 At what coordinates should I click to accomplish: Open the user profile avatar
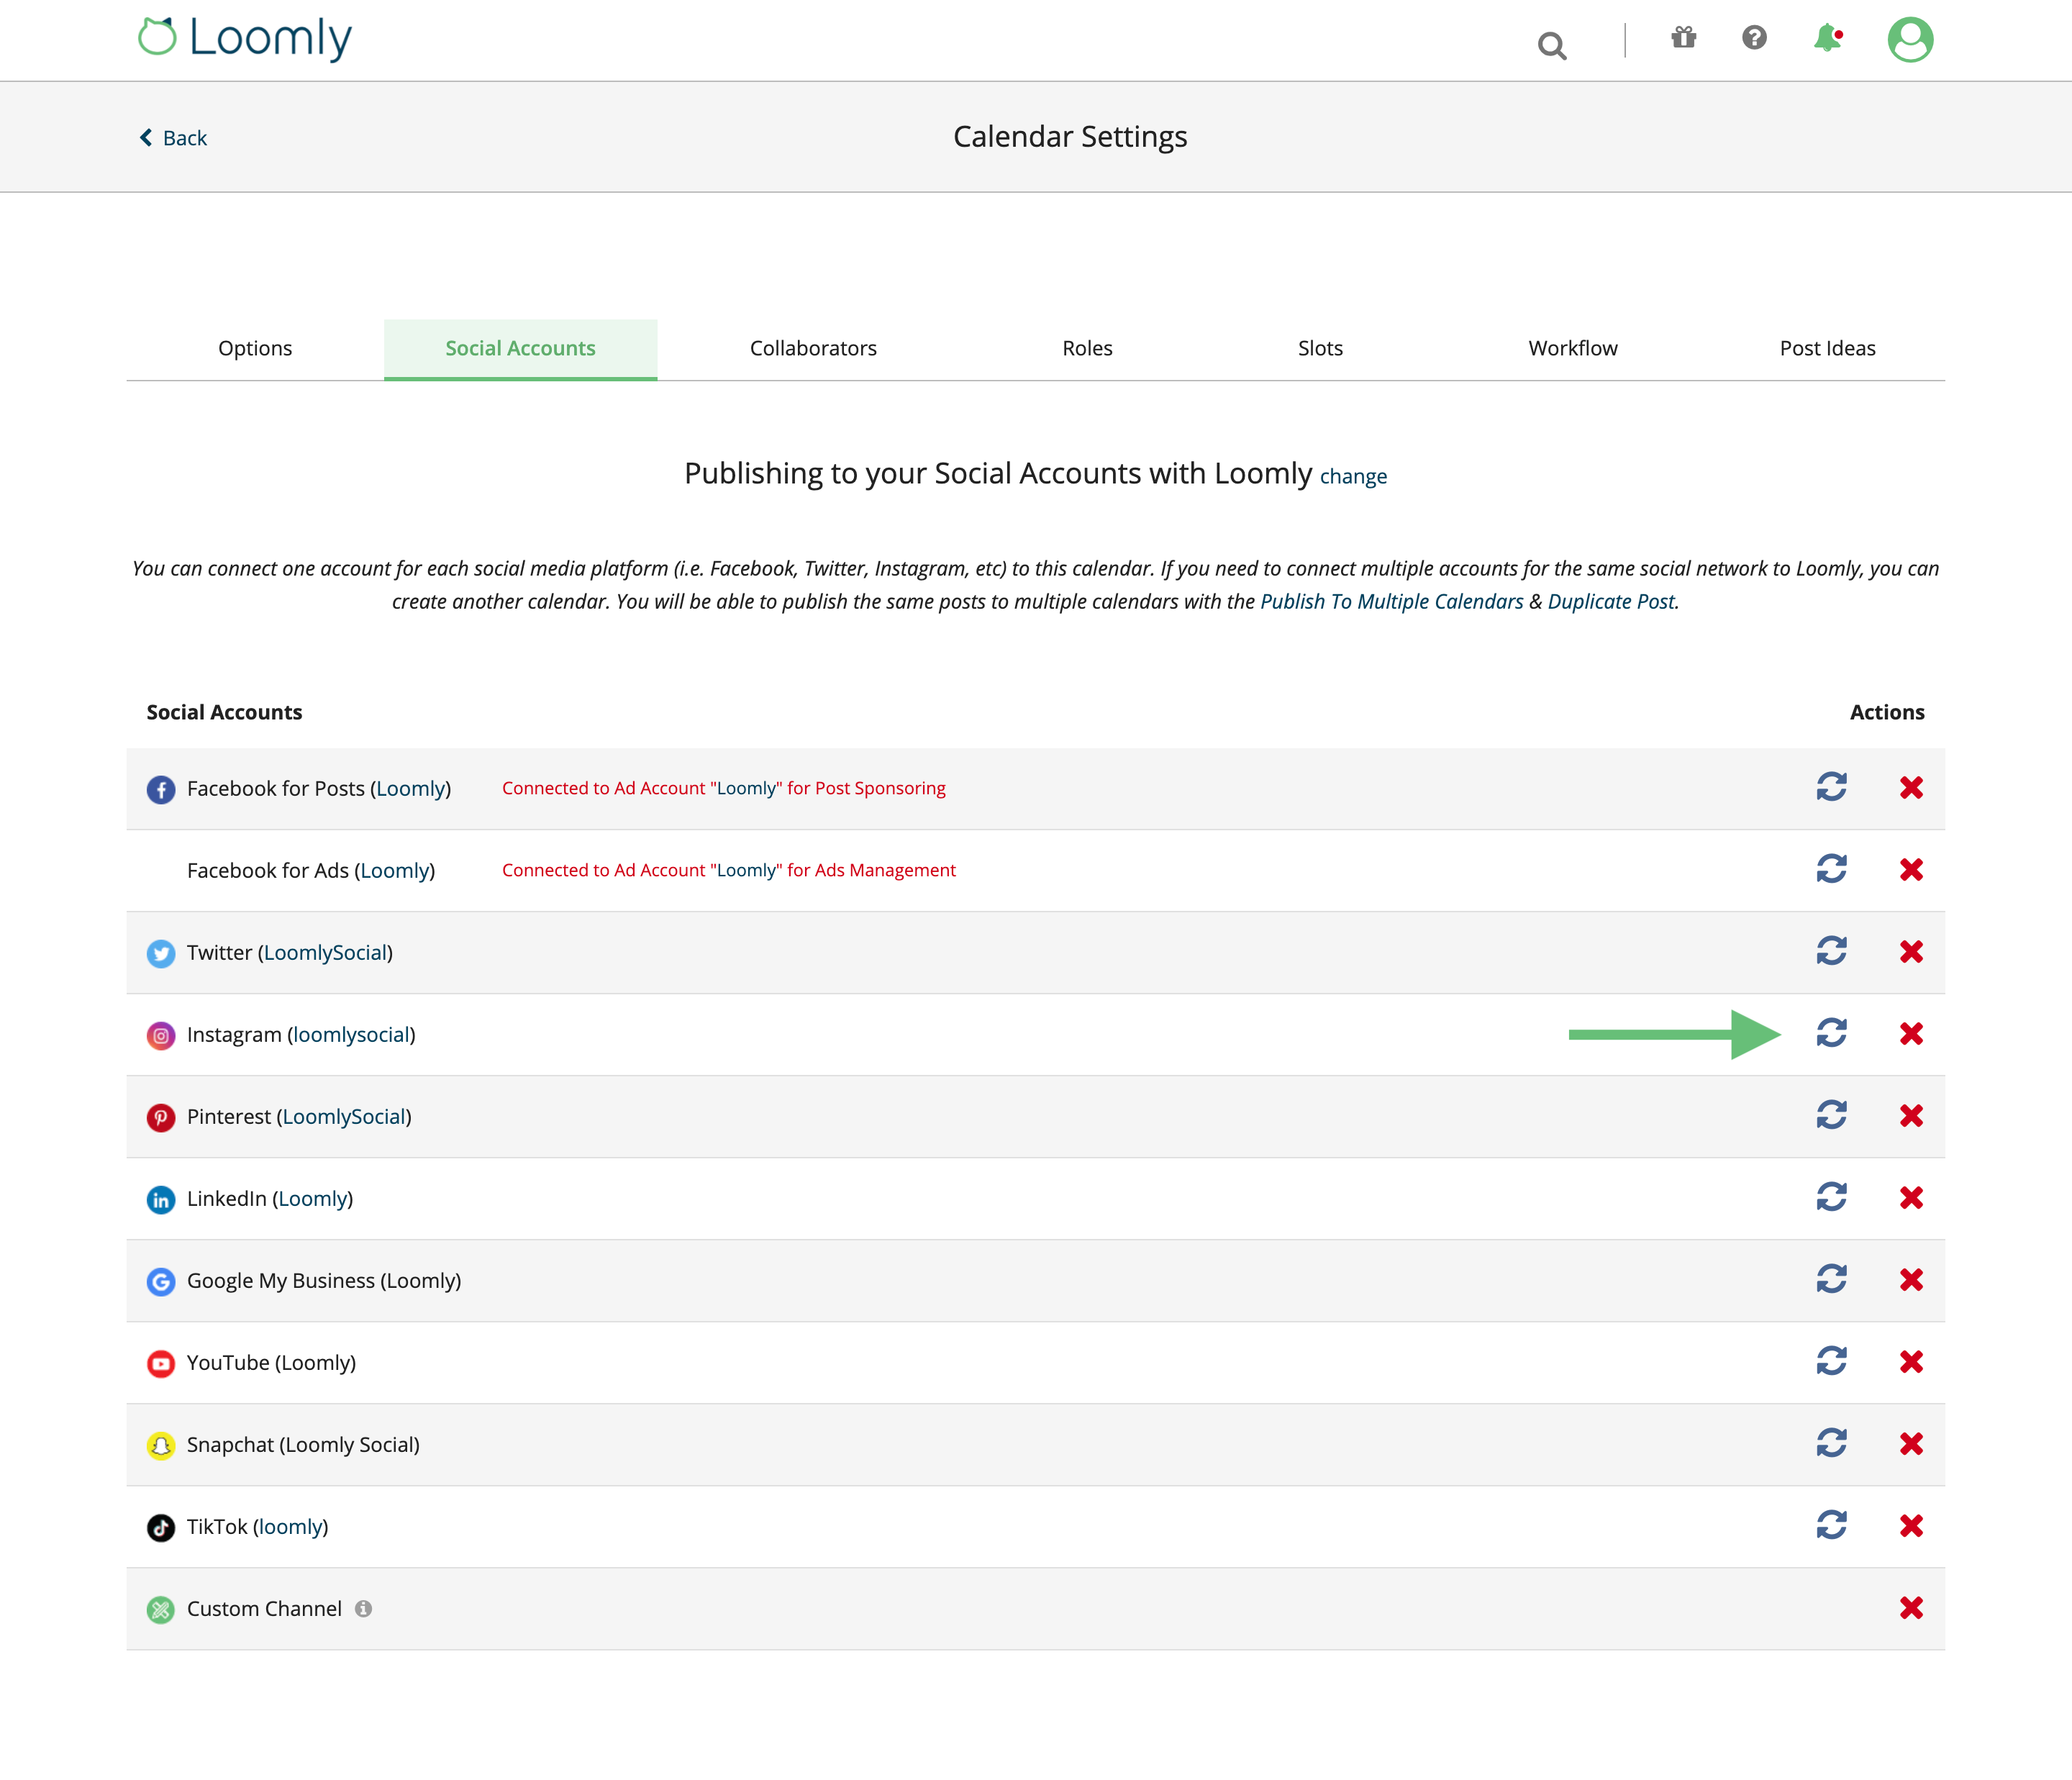coord(1909,39)
